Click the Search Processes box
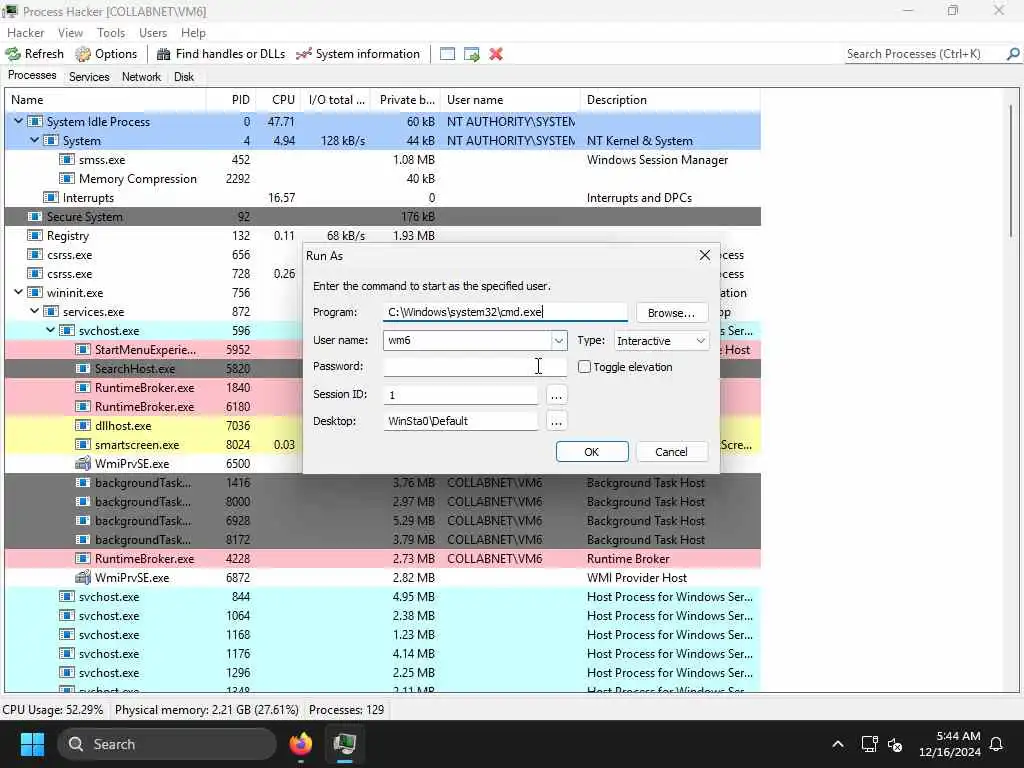 point(923,54)
